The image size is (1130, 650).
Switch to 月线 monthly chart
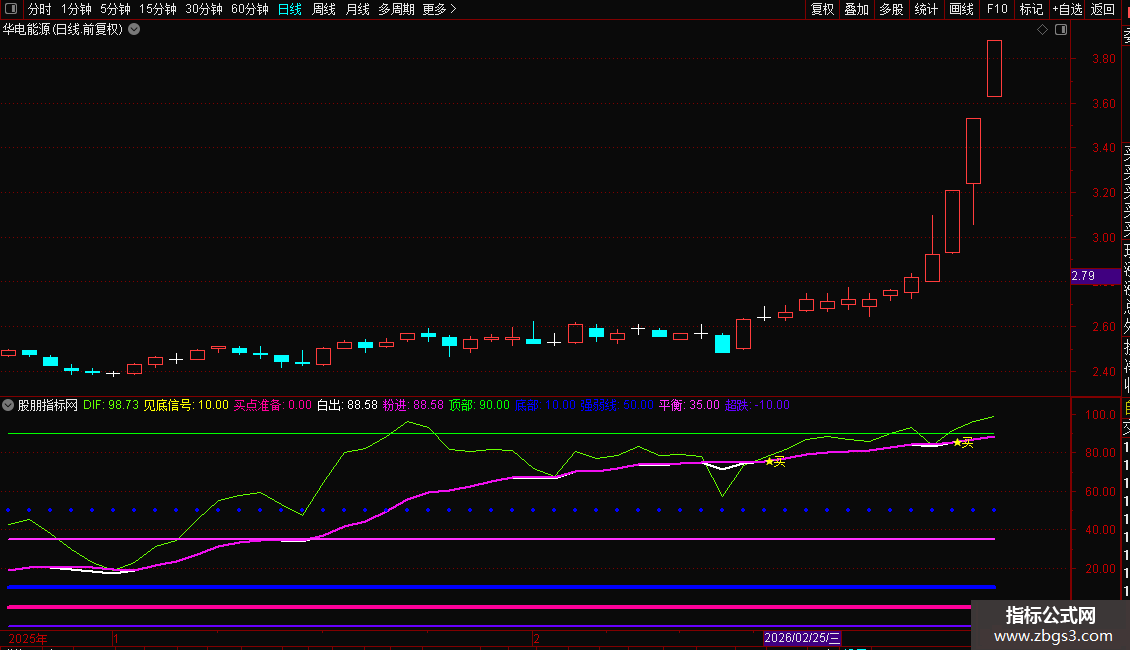(x=357, y=9)
